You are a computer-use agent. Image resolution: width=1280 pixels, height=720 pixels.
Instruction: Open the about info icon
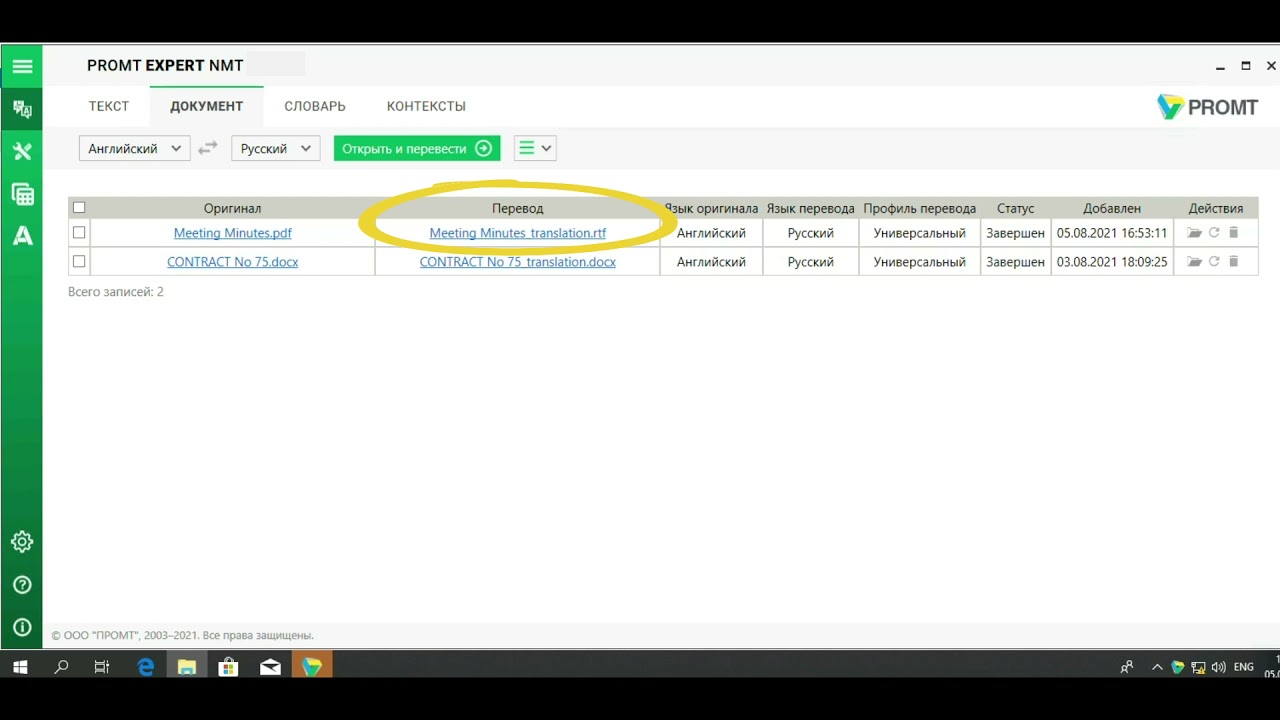coord(22,628)
